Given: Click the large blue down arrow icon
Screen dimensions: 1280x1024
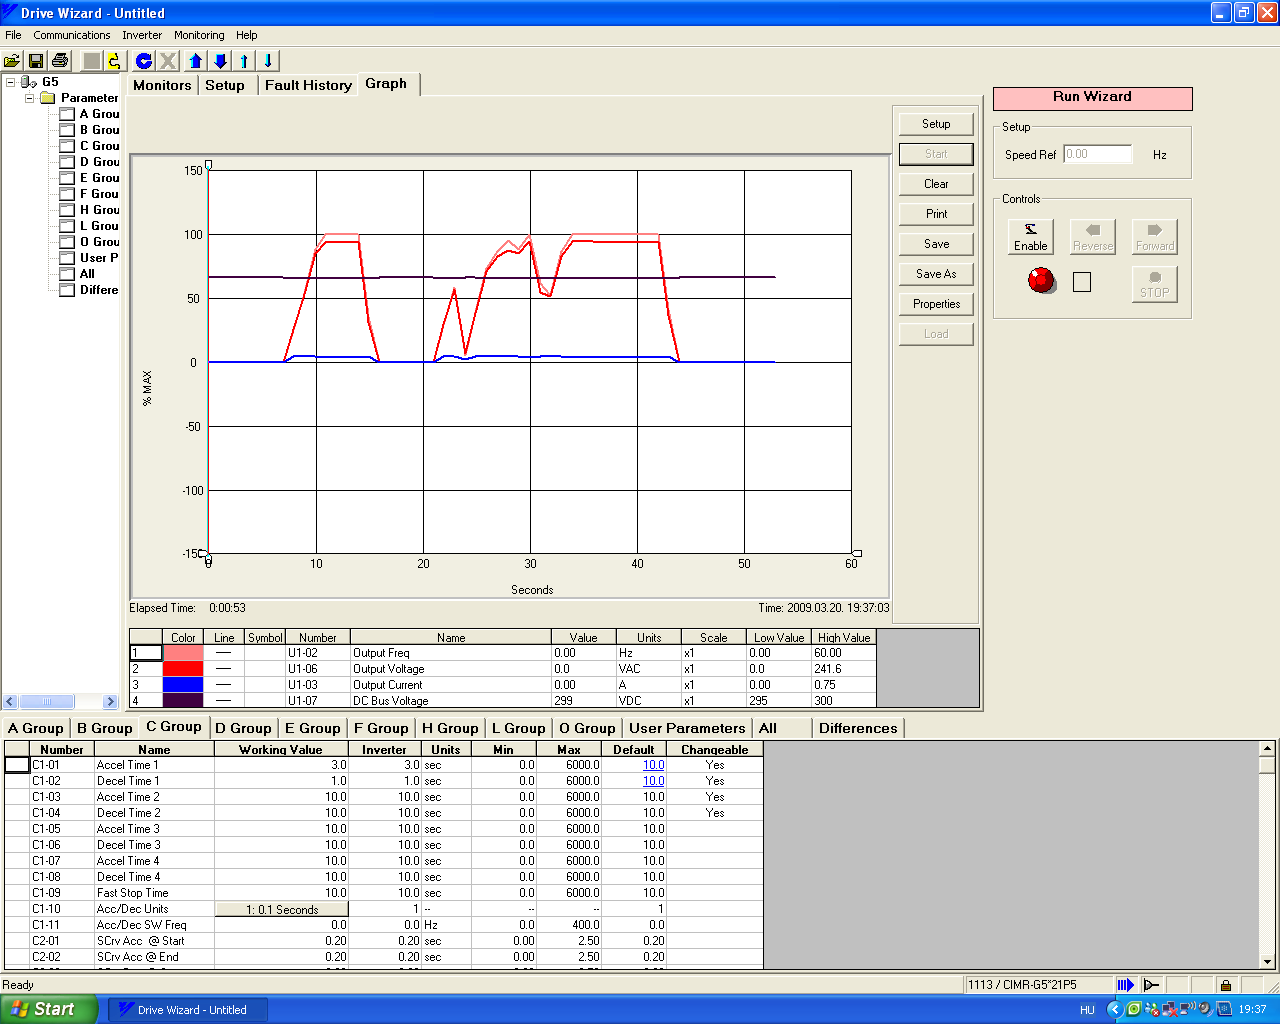Looking at the screenshot, I should pos(221,61).
